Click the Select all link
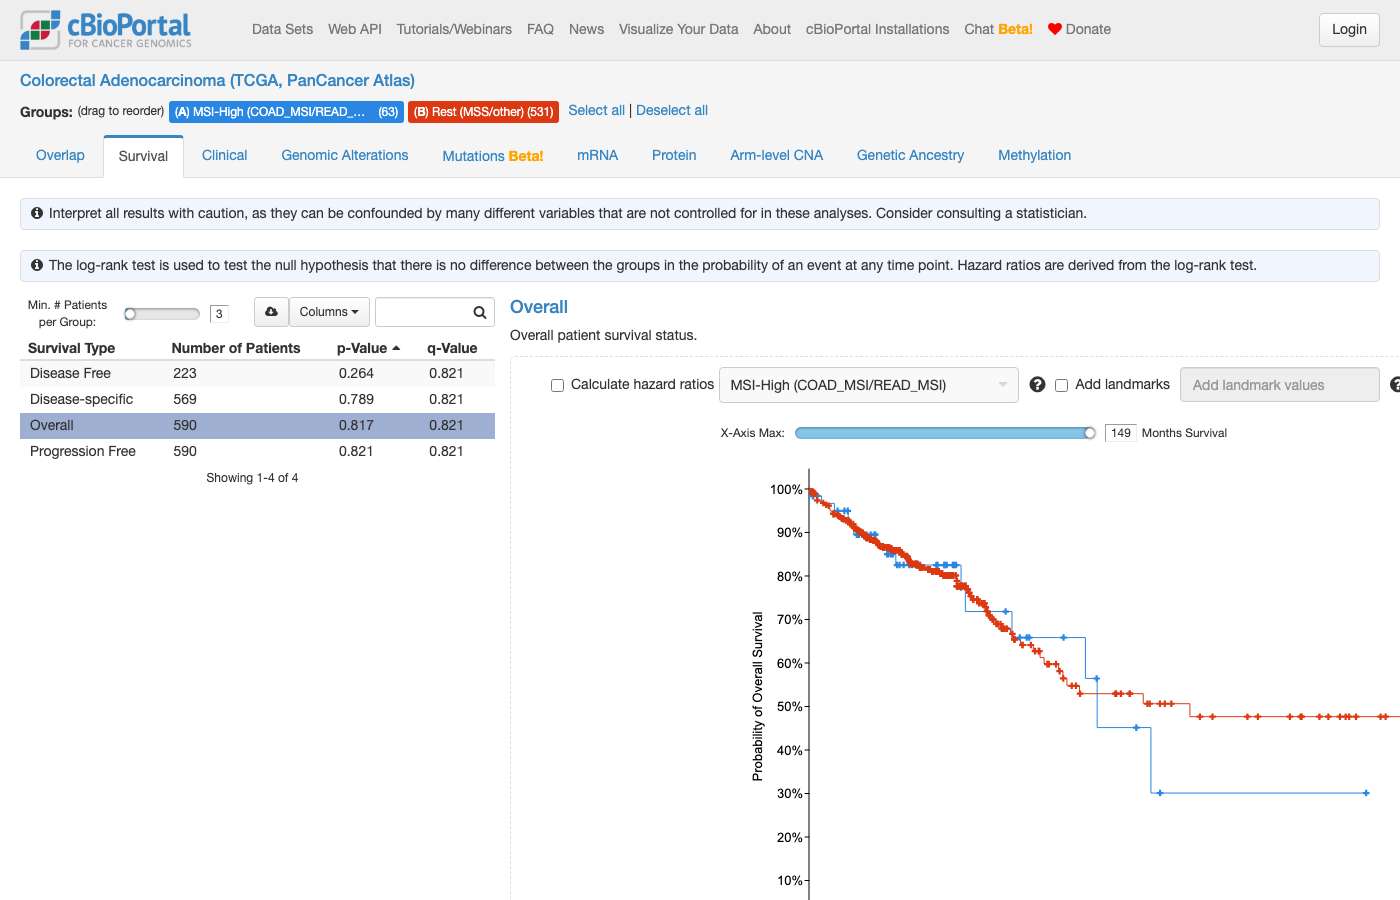 596,110
